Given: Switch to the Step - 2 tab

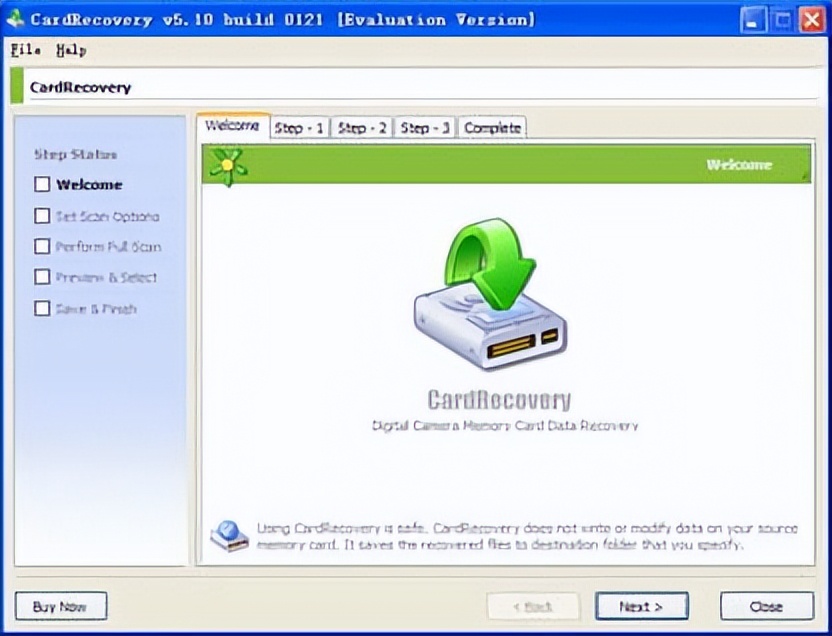Looking at the screenshot, I should [362, 128].
